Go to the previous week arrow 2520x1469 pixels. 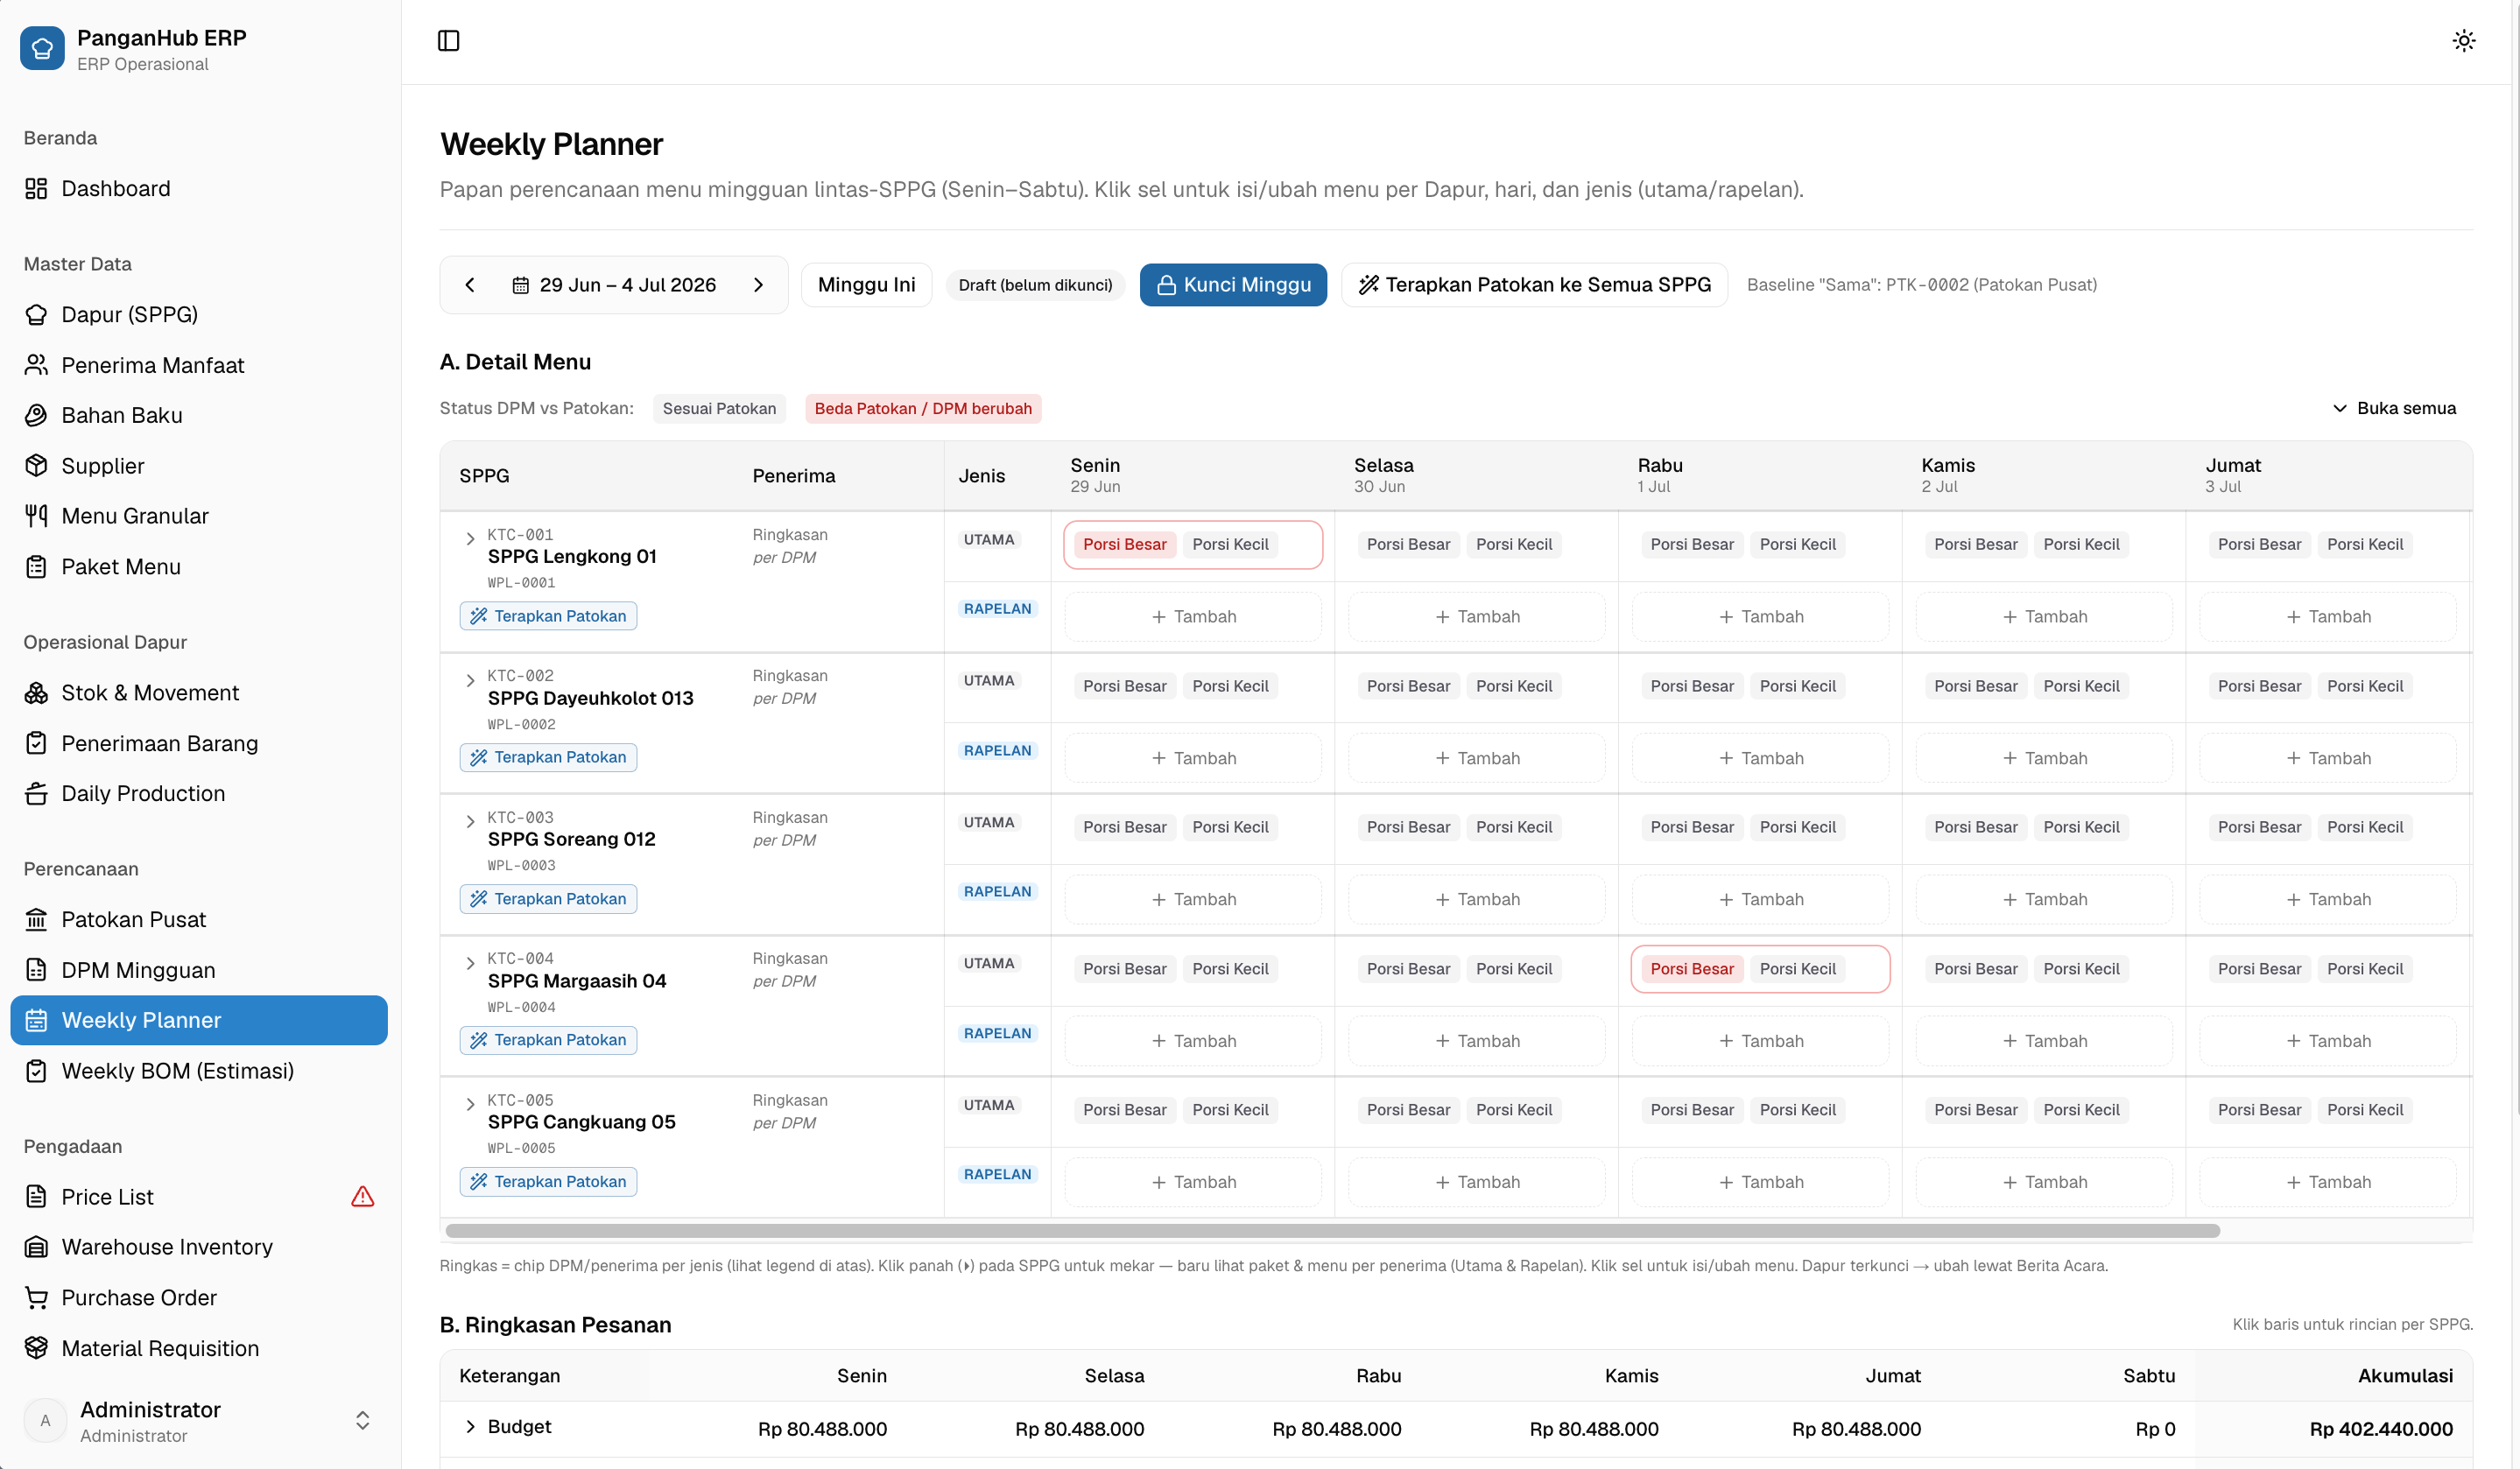[x=470, y=285]
